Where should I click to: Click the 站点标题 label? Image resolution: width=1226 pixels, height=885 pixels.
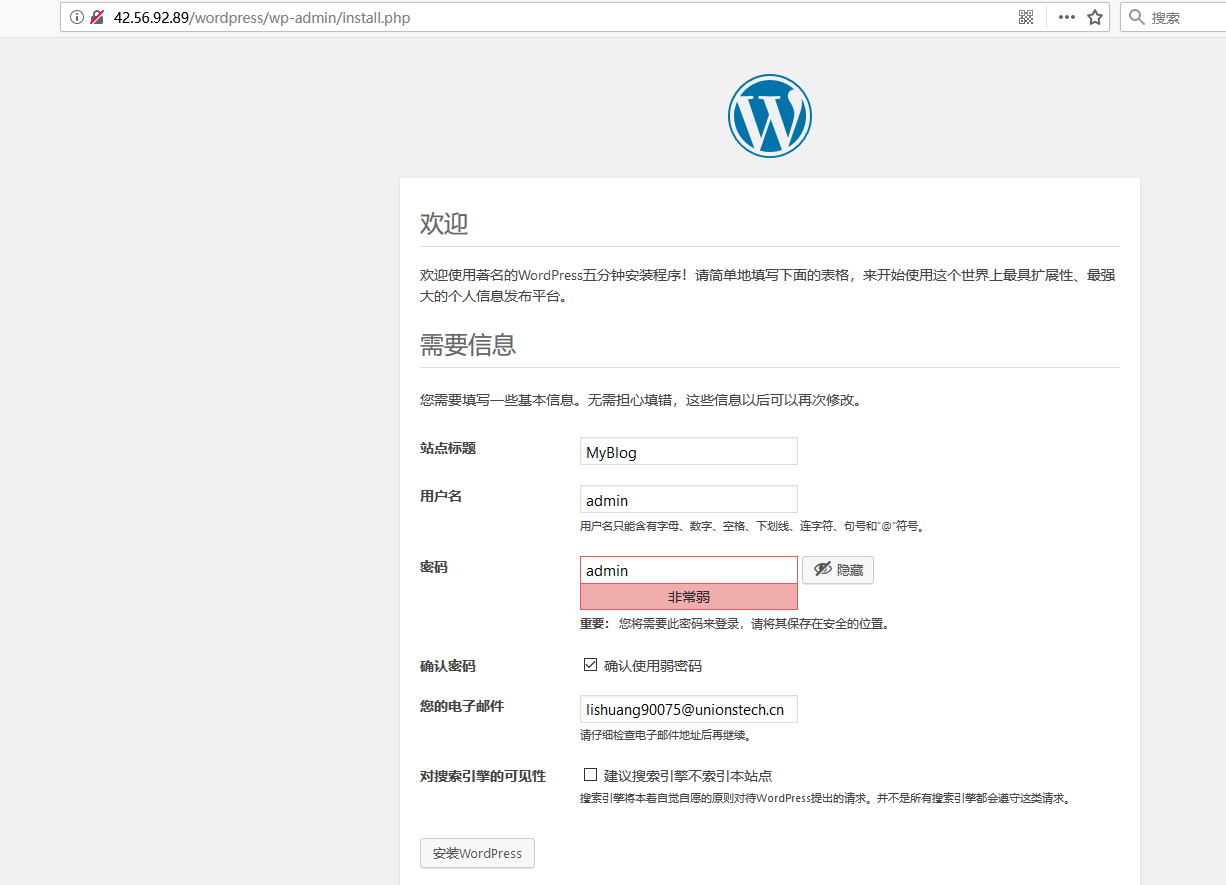(448, 448)
